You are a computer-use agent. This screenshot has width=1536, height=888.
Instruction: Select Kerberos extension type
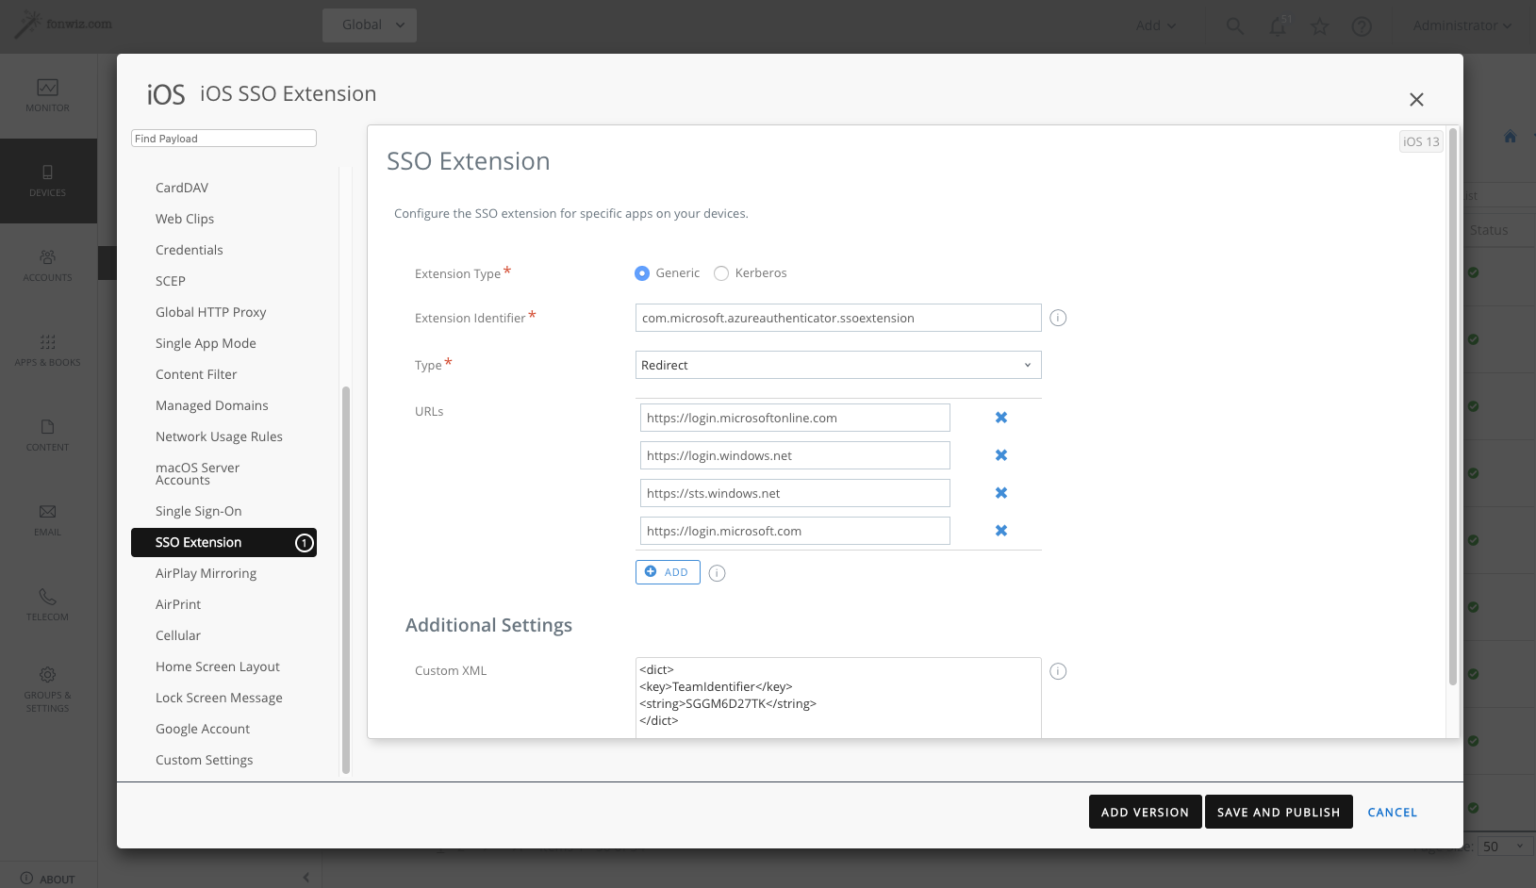(721, 273)
